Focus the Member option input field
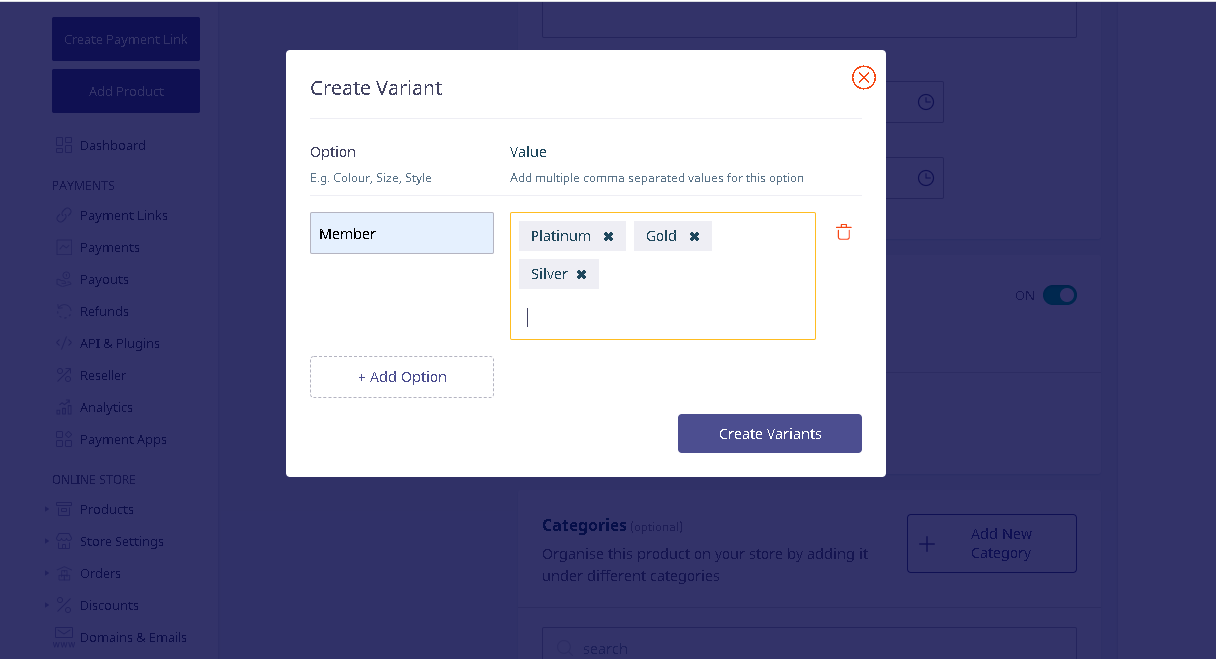This screenshot has height=659, width=1216. pos(402,233)
